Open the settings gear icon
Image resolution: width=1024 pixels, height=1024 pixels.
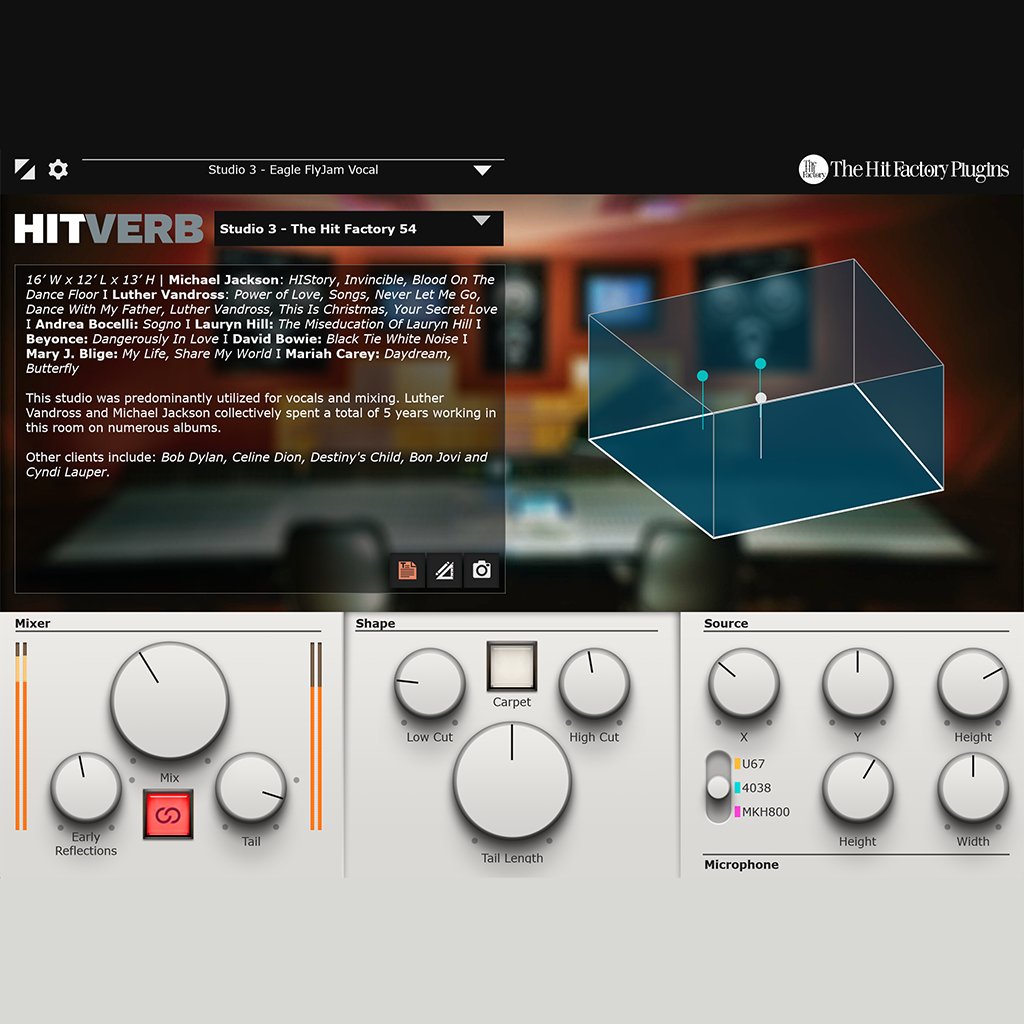click(x=58, y=170)
